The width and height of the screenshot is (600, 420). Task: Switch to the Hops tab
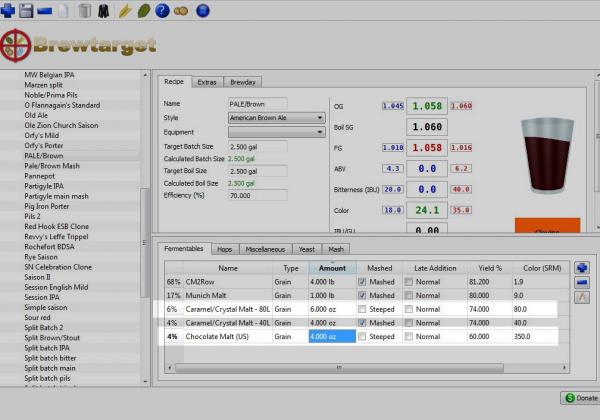226,248
